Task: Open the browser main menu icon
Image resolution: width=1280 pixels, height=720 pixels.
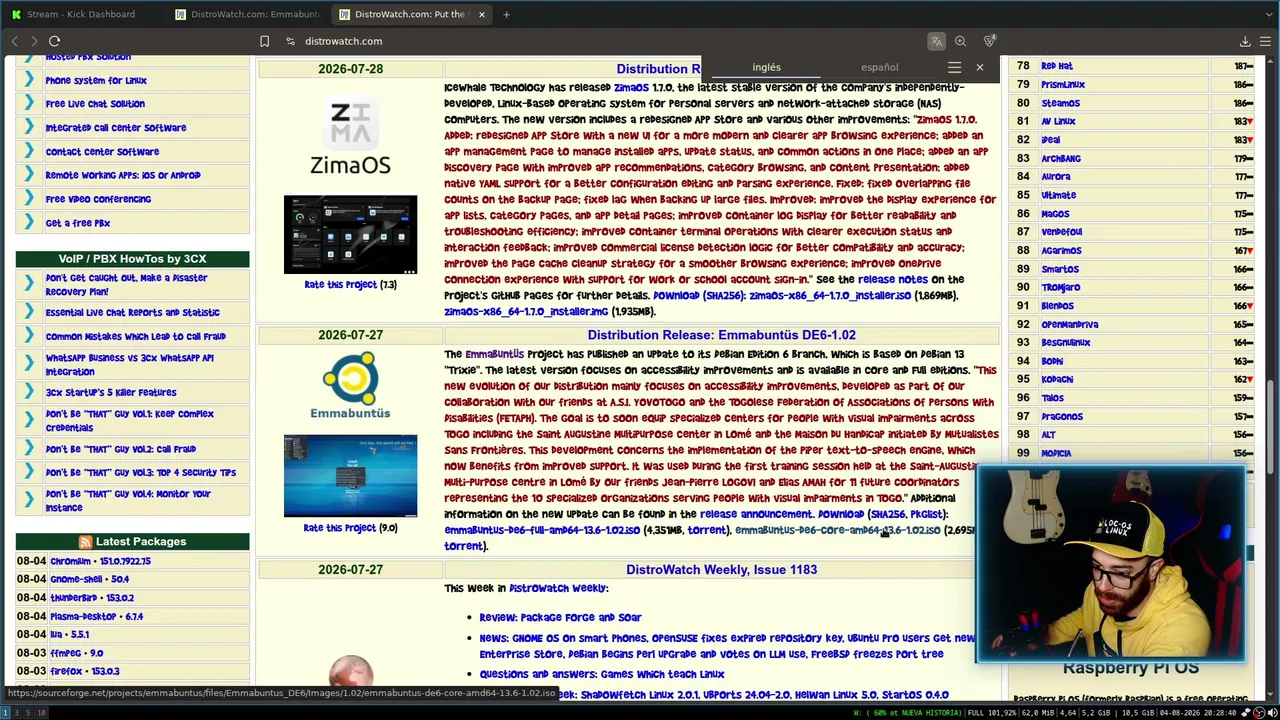Action: click(x=1265, y=41)
